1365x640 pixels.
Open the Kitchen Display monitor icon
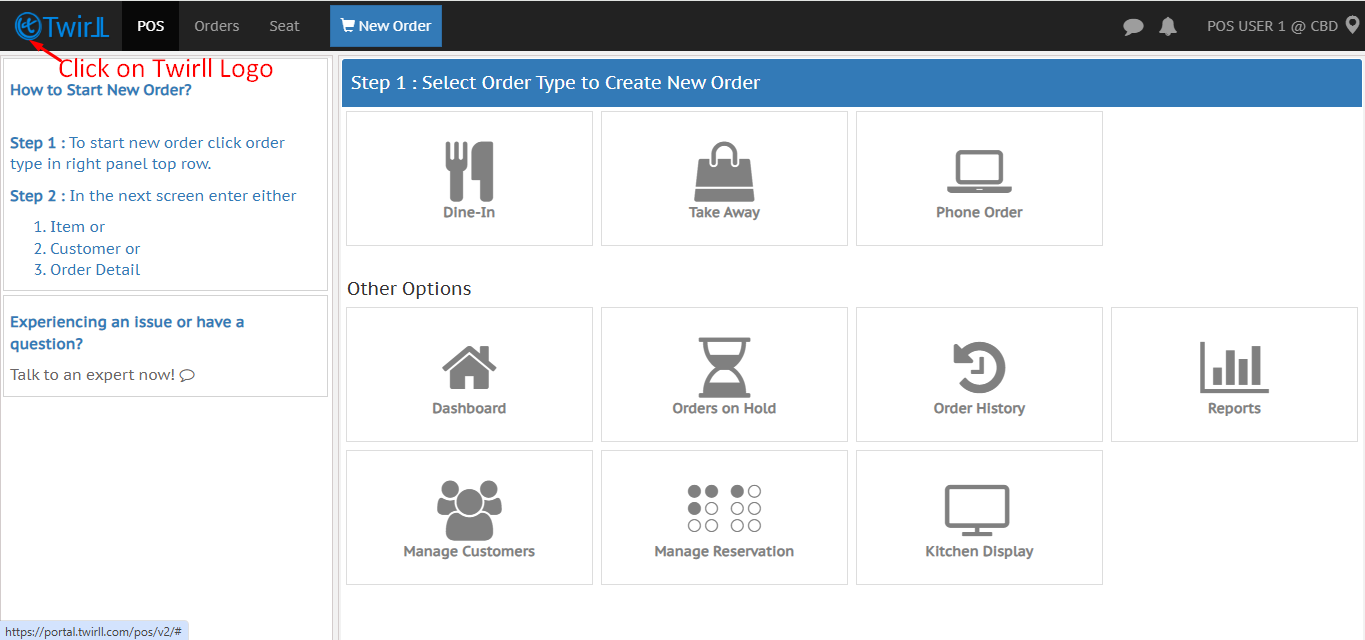[977, 510]
